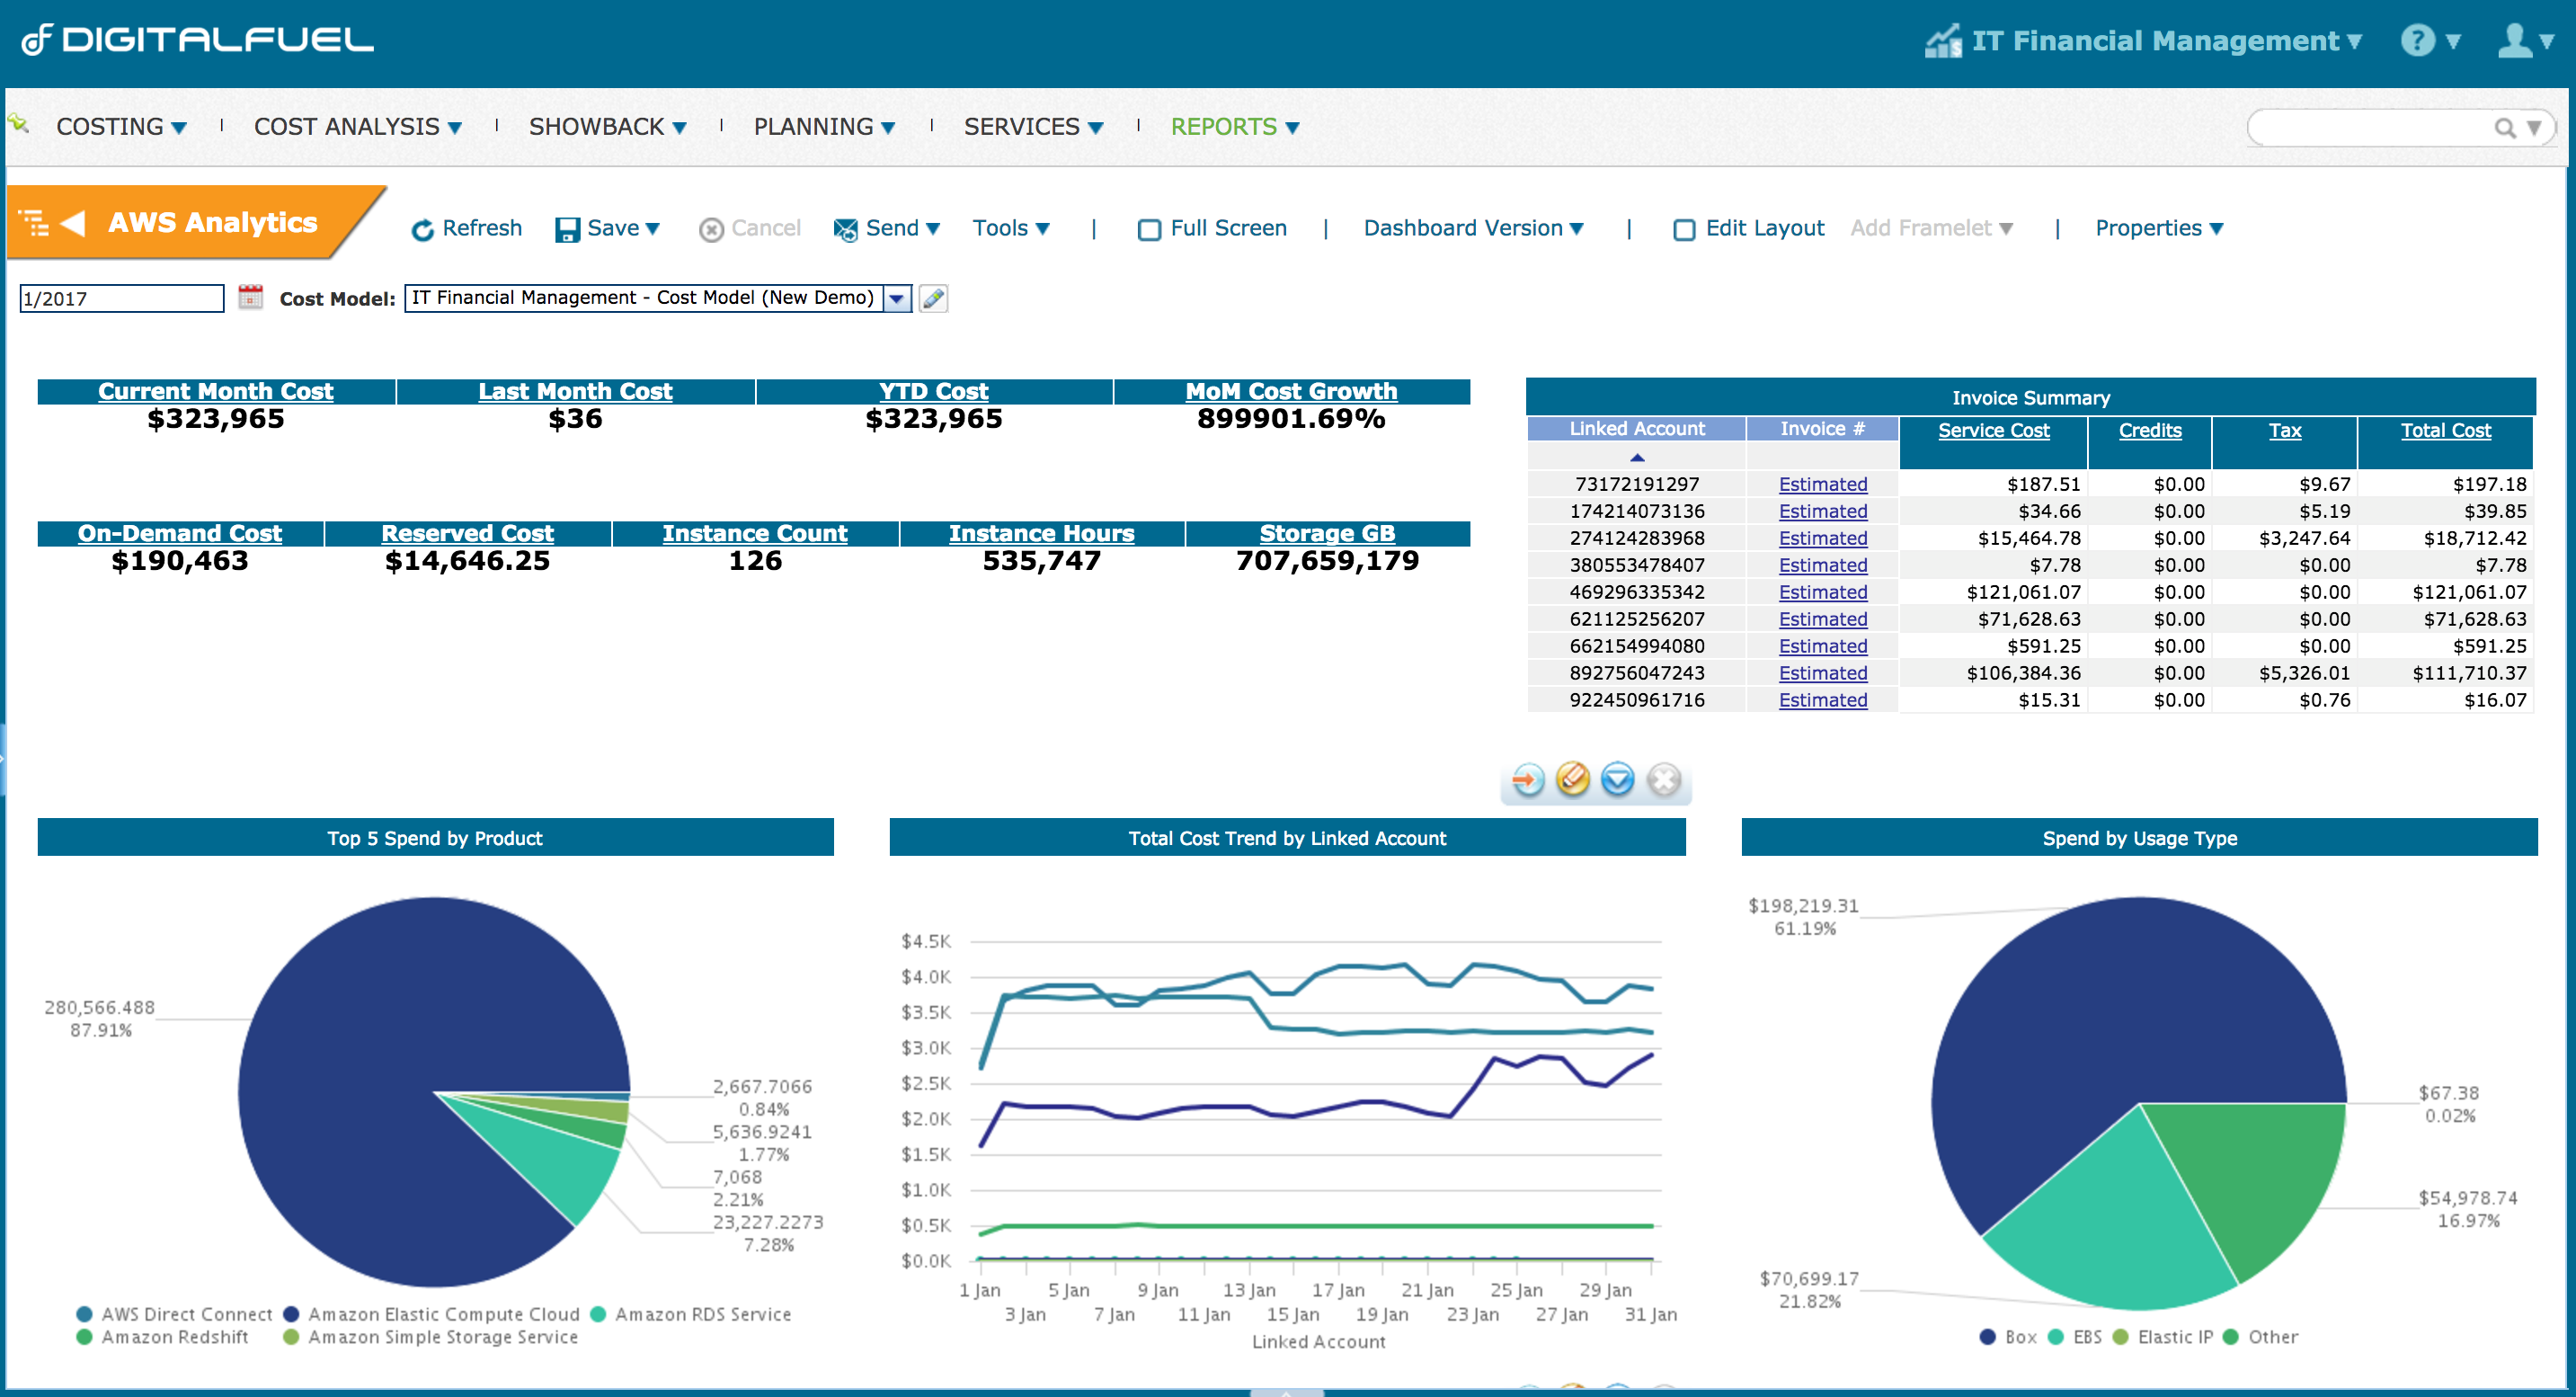
Task: Enable the Edit Layout checkbox
Action: click(x=1685, y=228)
